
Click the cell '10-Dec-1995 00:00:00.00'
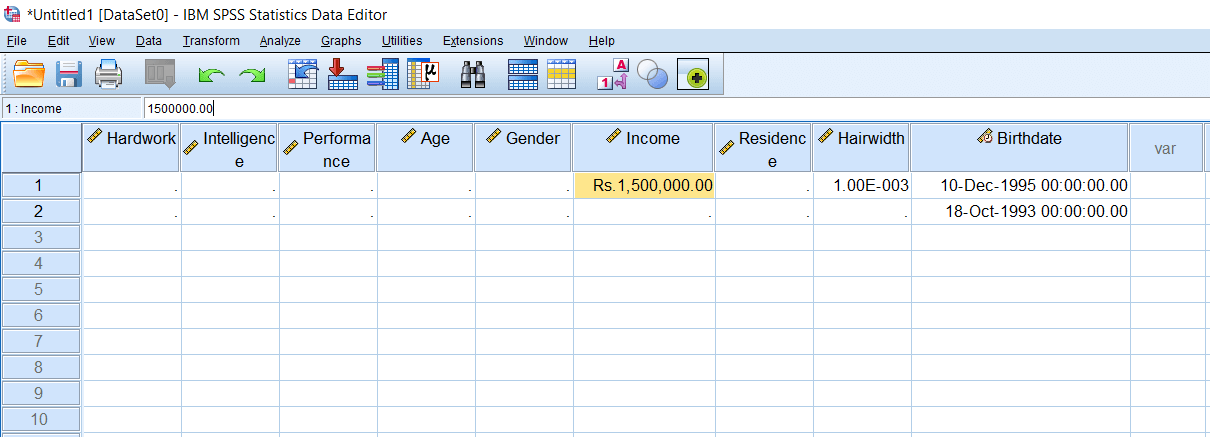click(1021, 185)
